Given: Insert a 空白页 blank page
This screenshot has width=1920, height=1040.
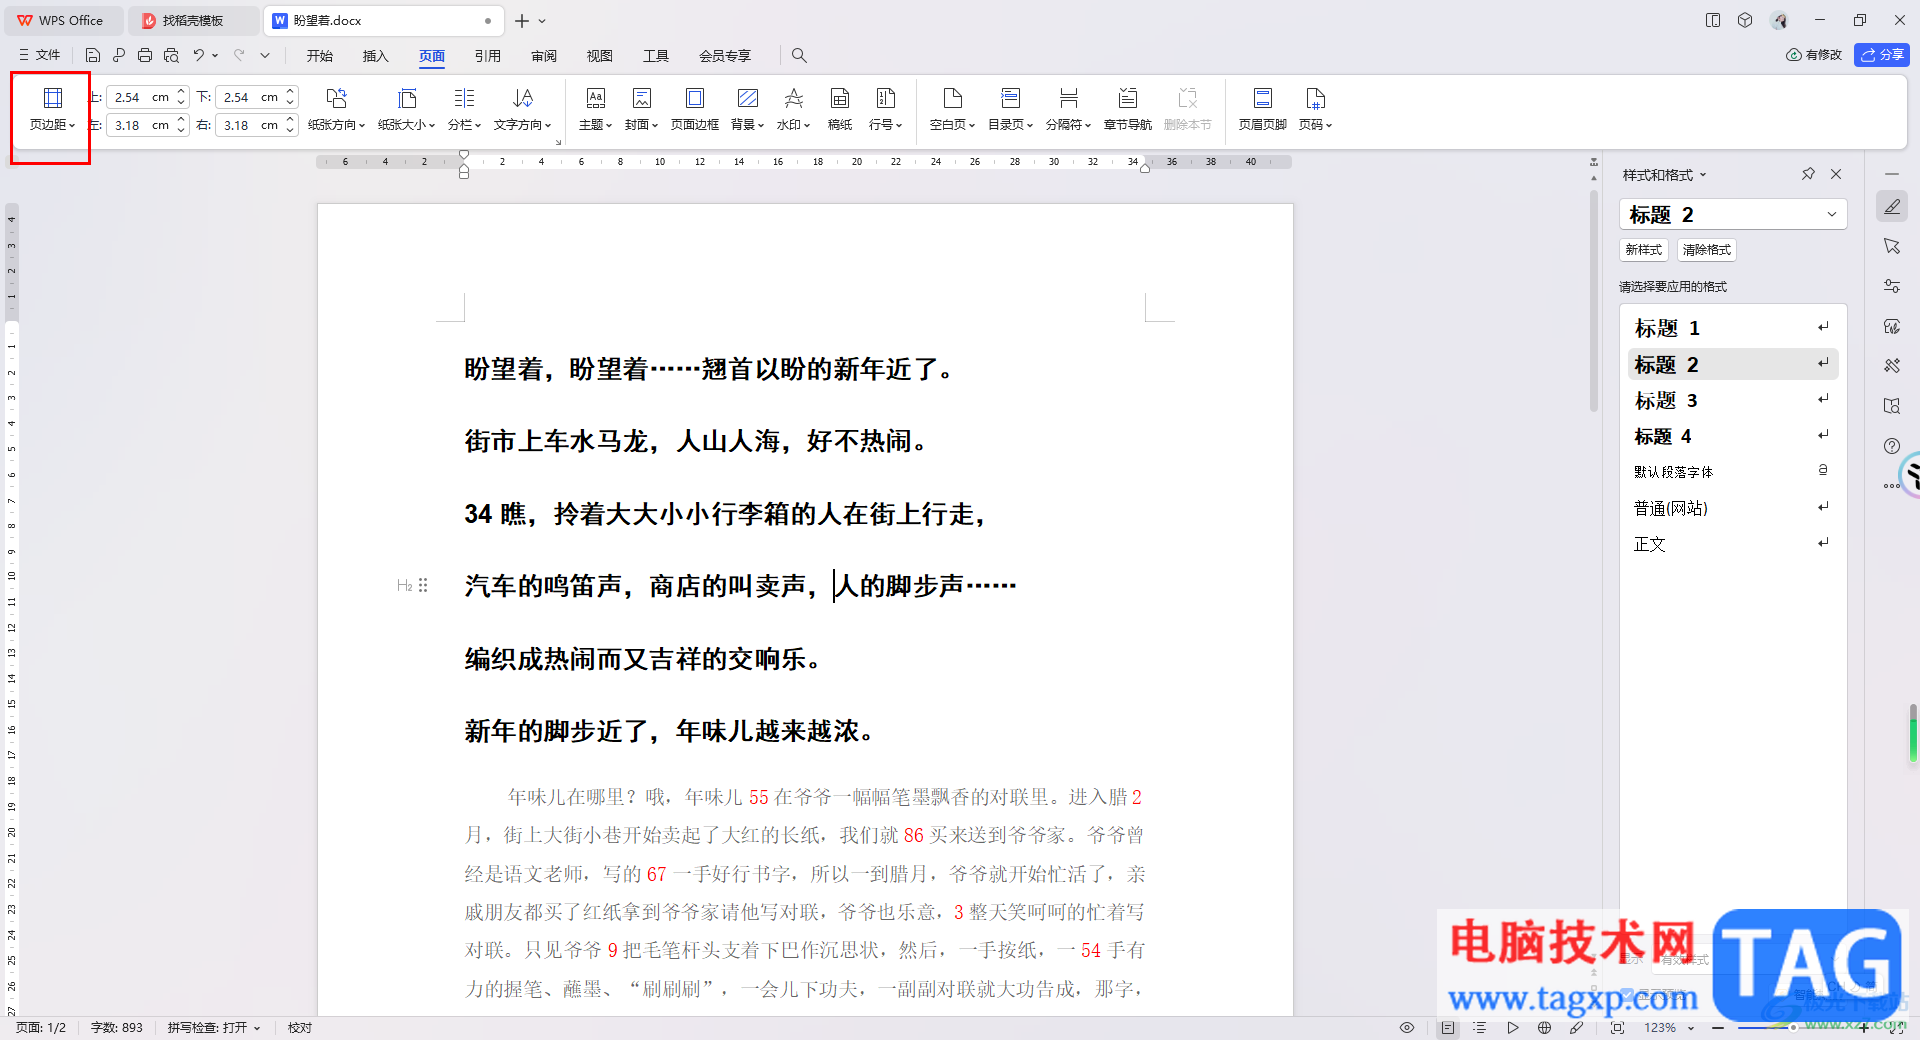Looking at the screenshot, I should tap(952, 110).
